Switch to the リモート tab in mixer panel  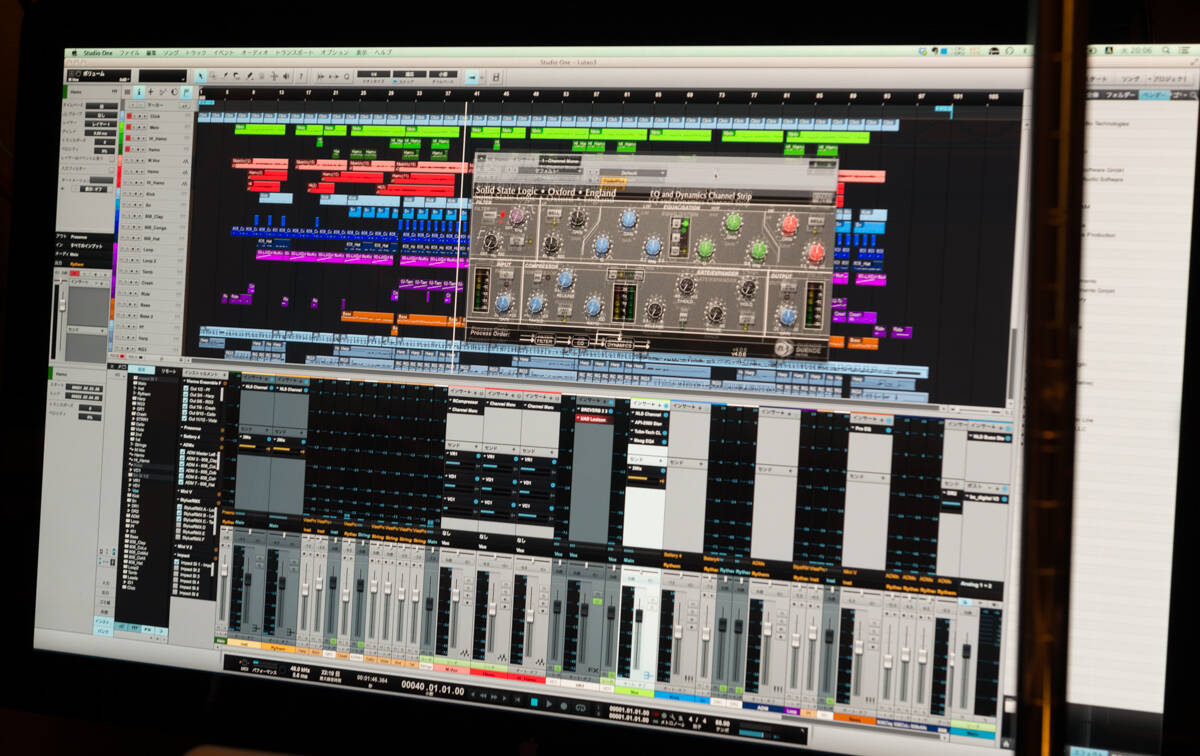pos(169,370)
